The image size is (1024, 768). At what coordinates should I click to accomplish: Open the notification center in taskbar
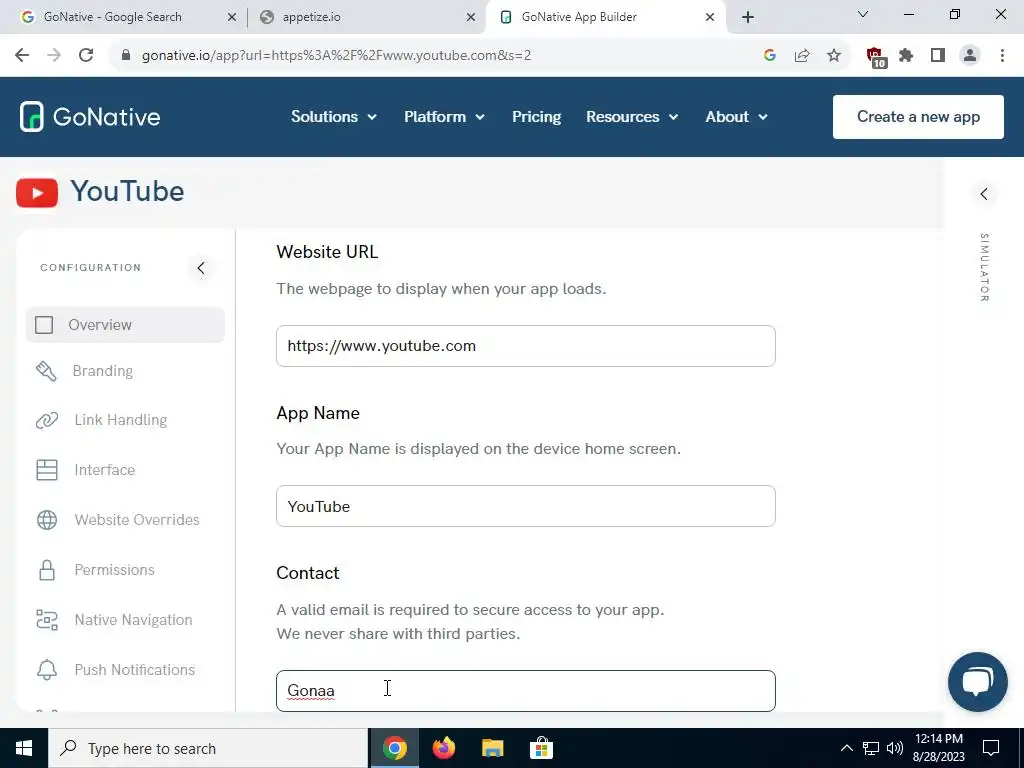[x=991, y=748]
